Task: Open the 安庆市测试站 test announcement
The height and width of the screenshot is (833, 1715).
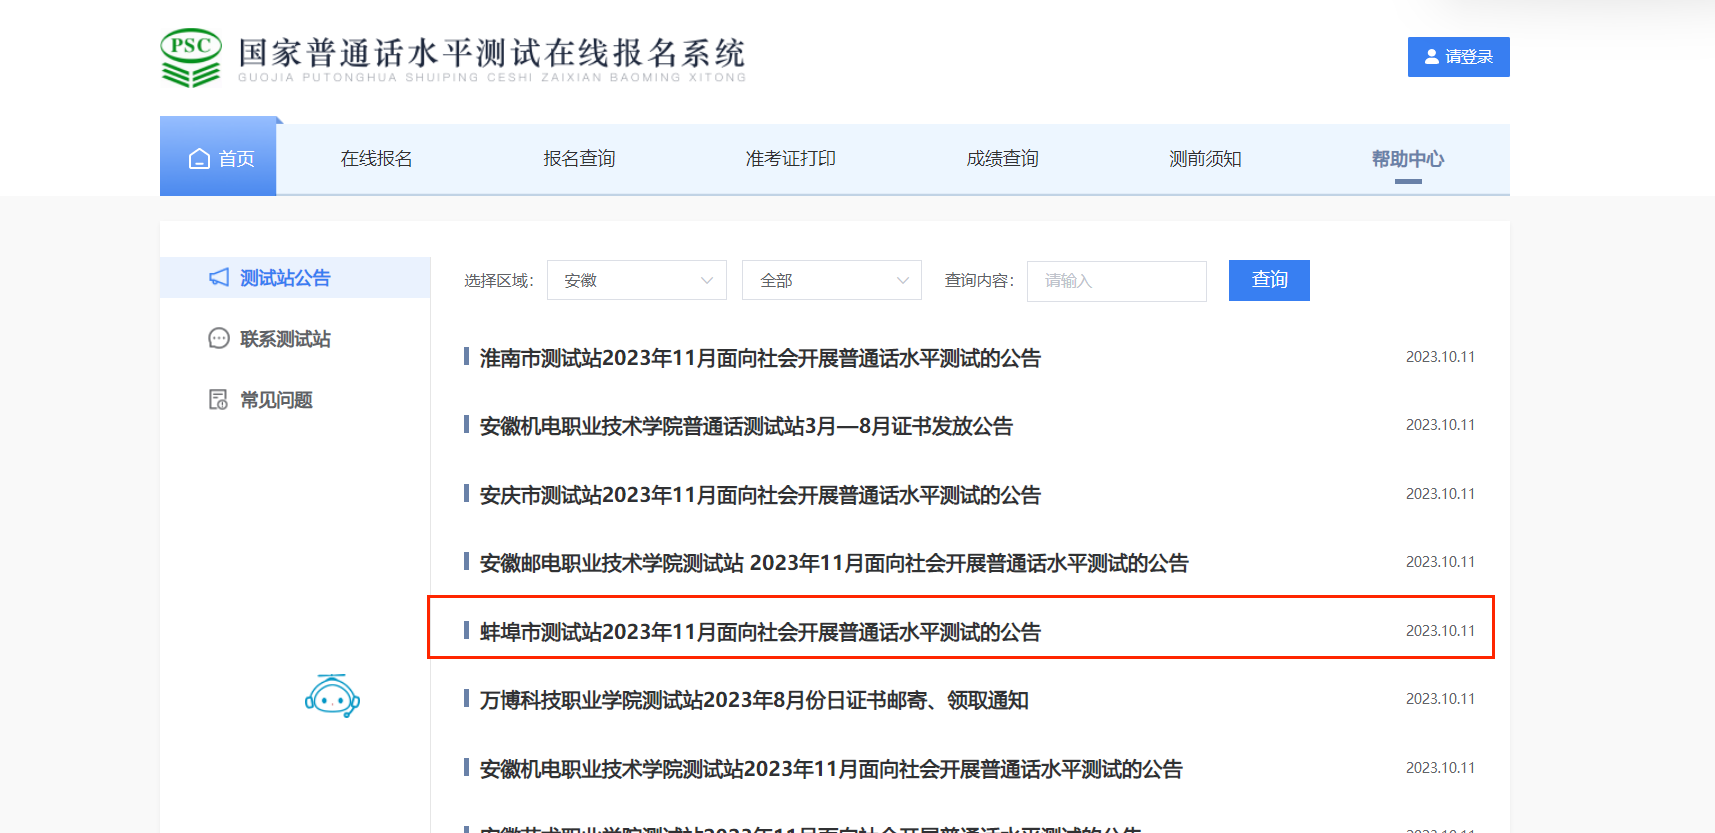Action: click(x=760, y=495)
